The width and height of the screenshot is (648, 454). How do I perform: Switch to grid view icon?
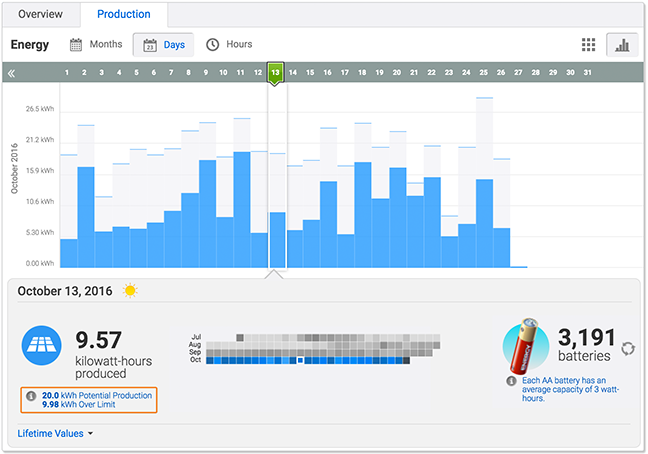[588, 45]
